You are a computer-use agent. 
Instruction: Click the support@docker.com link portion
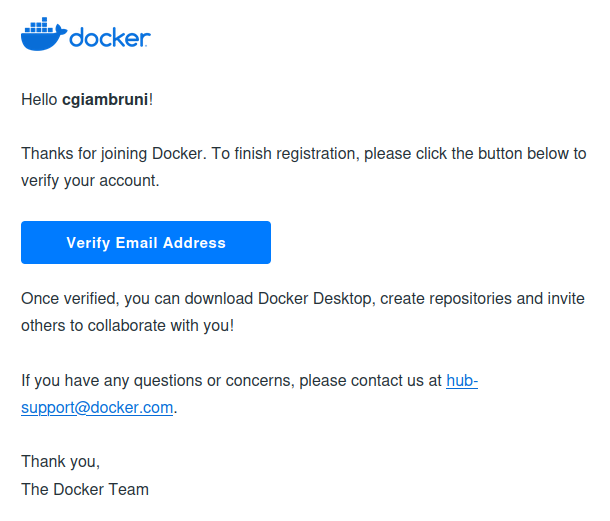(97, 408)
